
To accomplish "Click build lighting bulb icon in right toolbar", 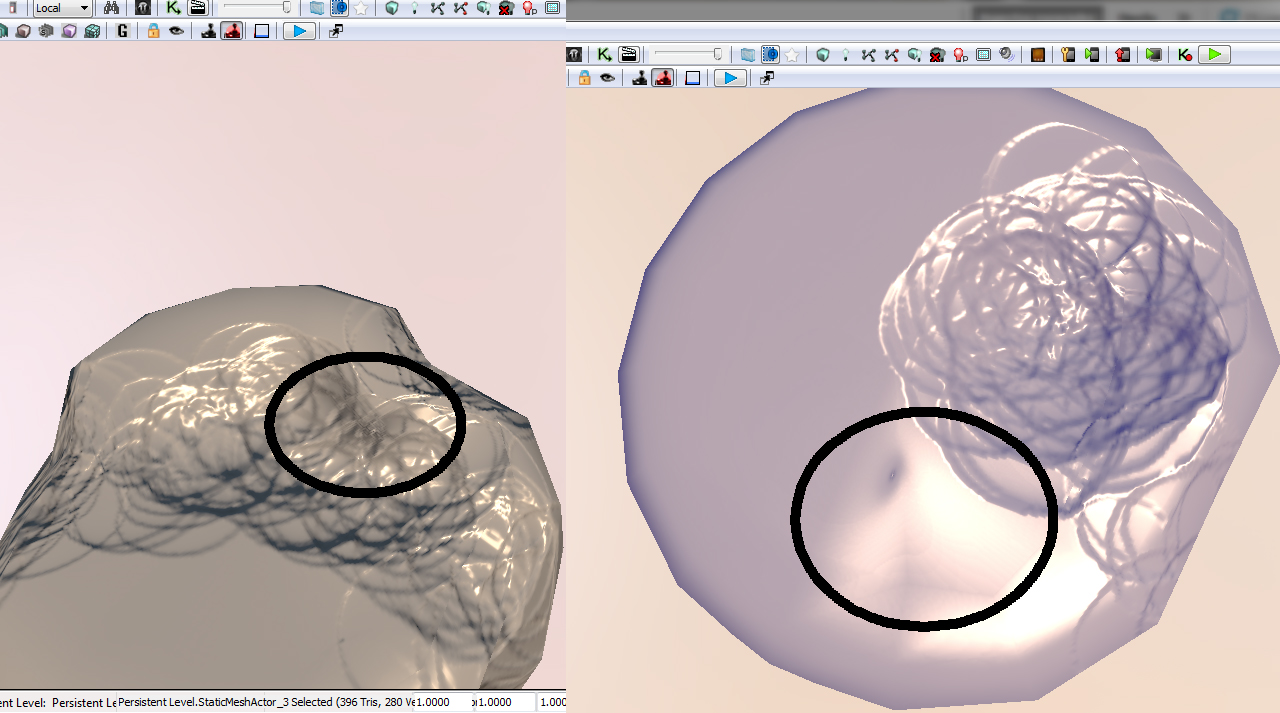I will [846, 55].
